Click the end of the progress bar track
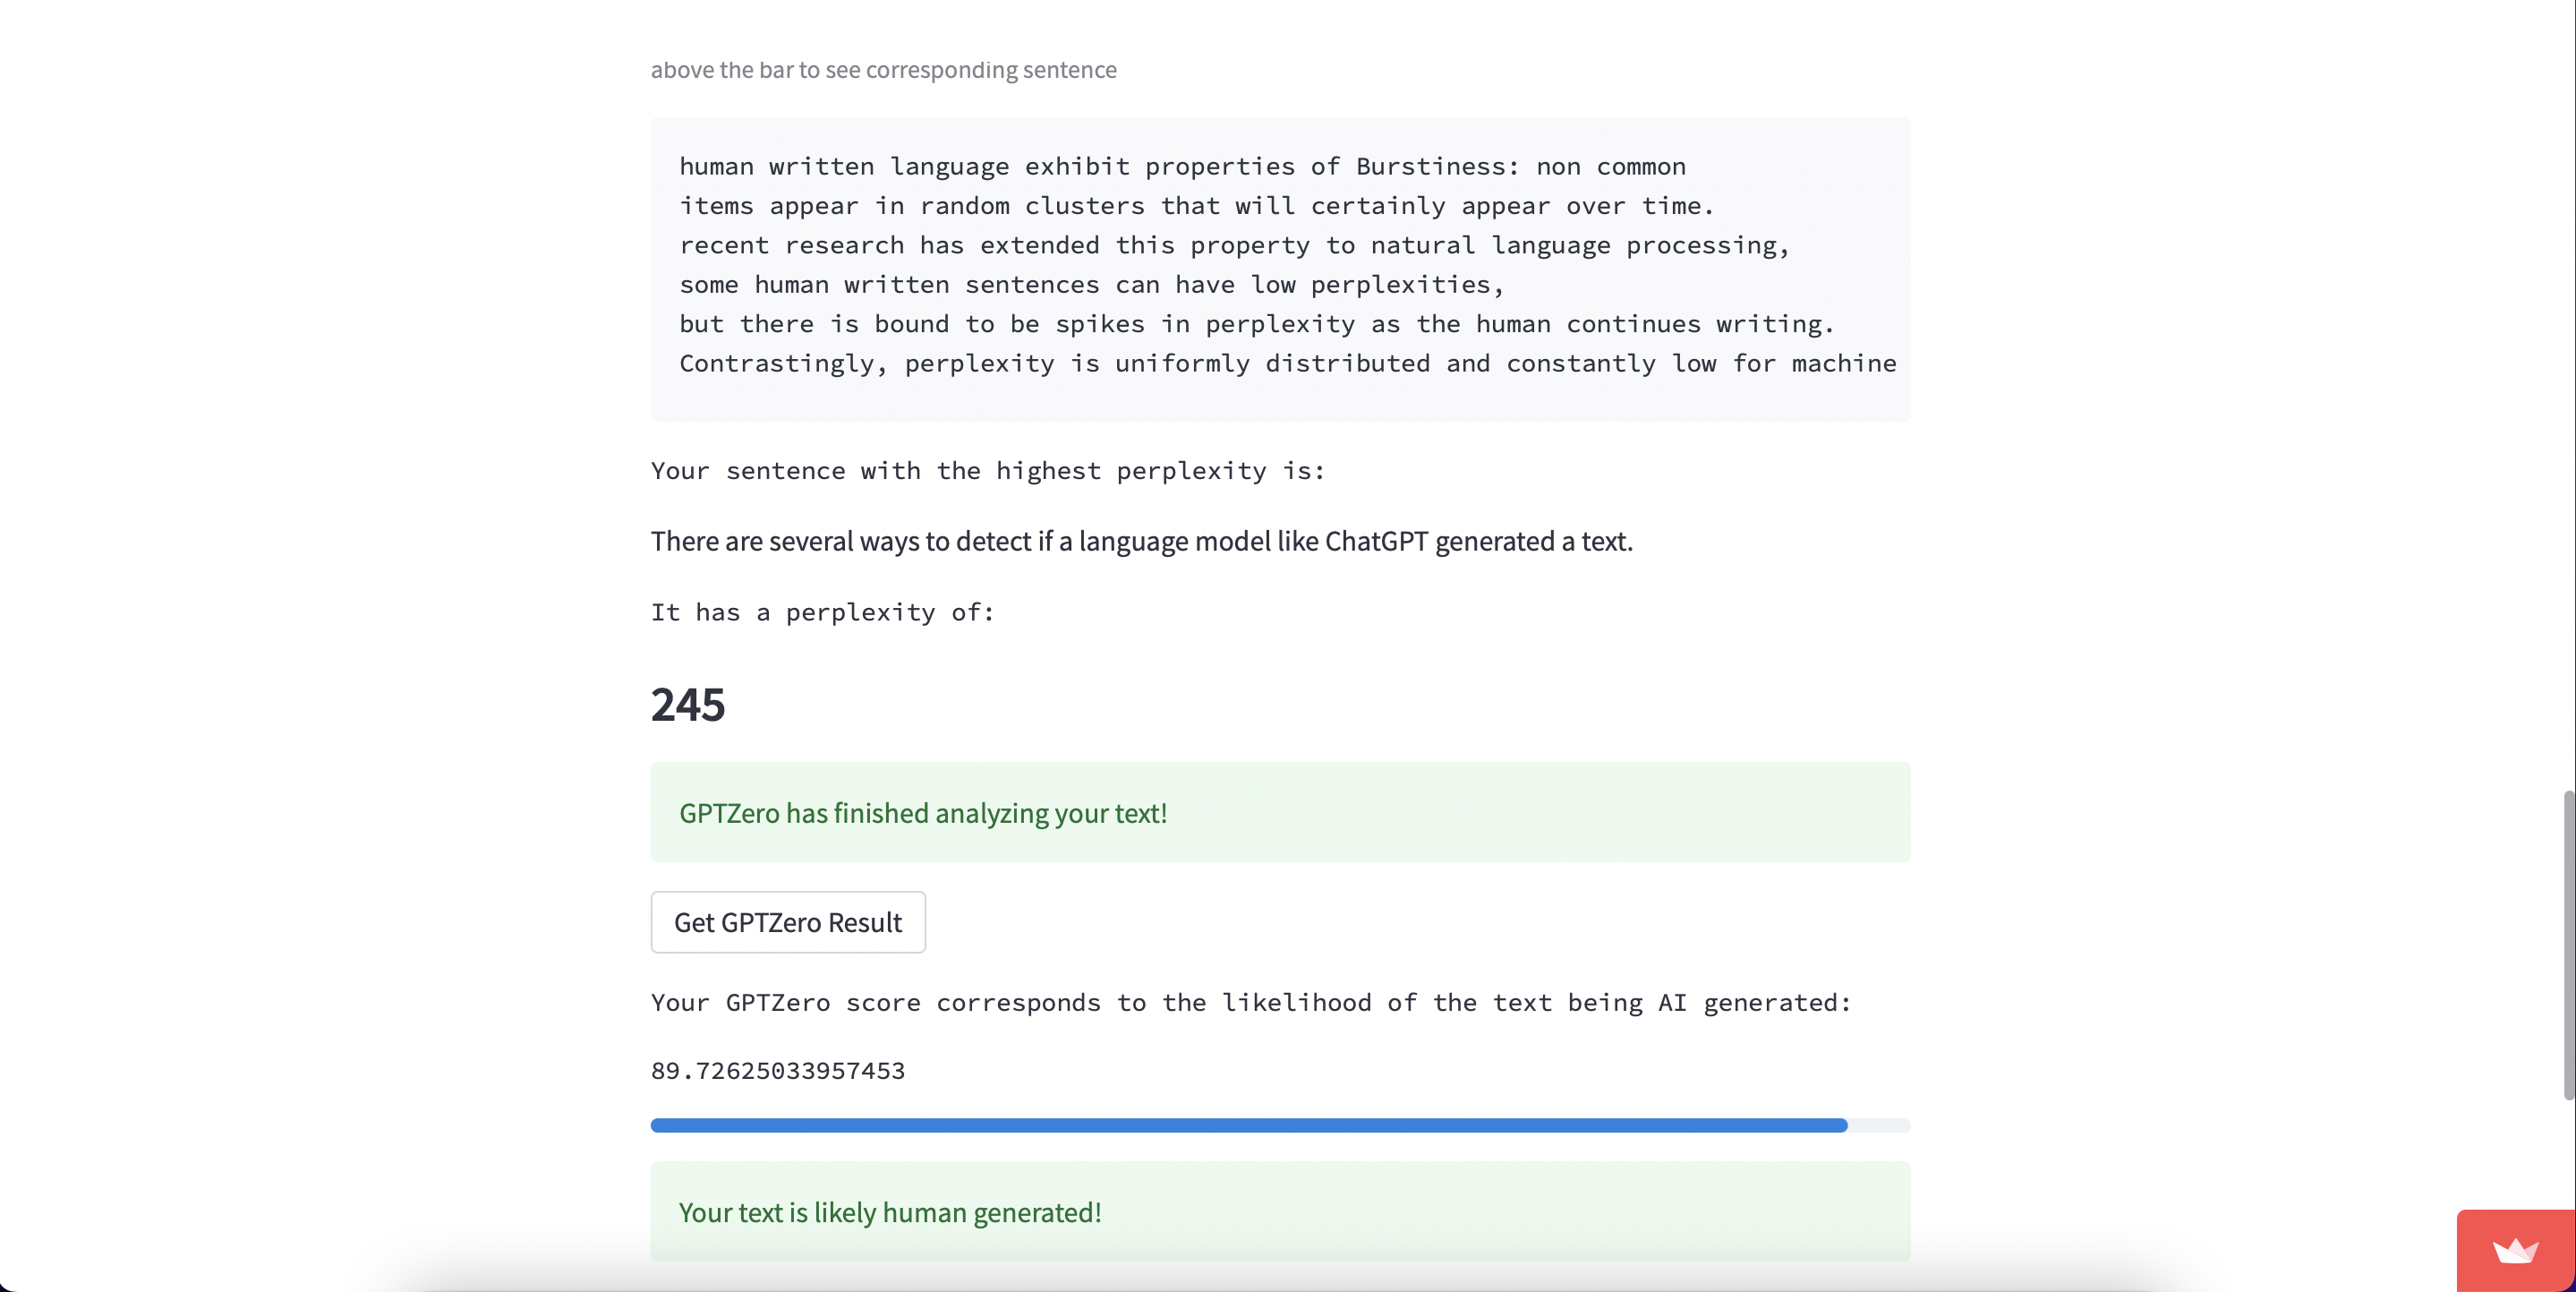Viewport: 2576px width, 1292px height. (1895, 1126)
